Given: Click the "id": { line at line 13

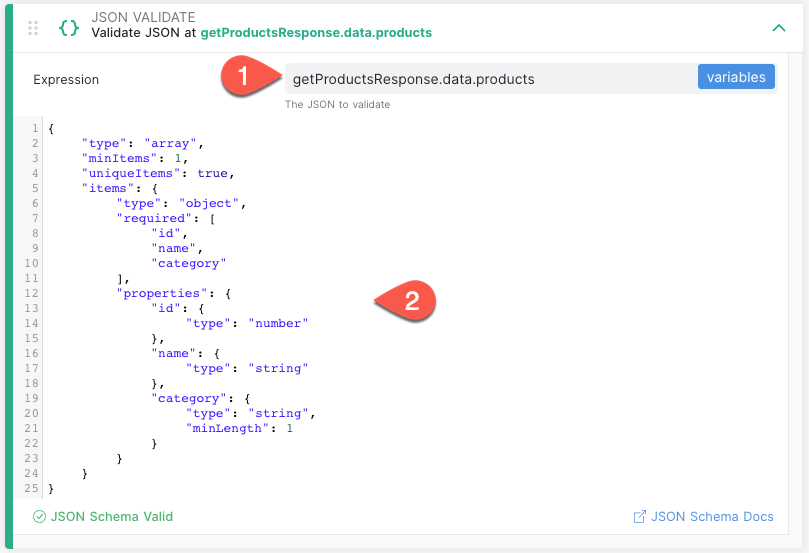Looking at the screenshot, I should 177,308.
